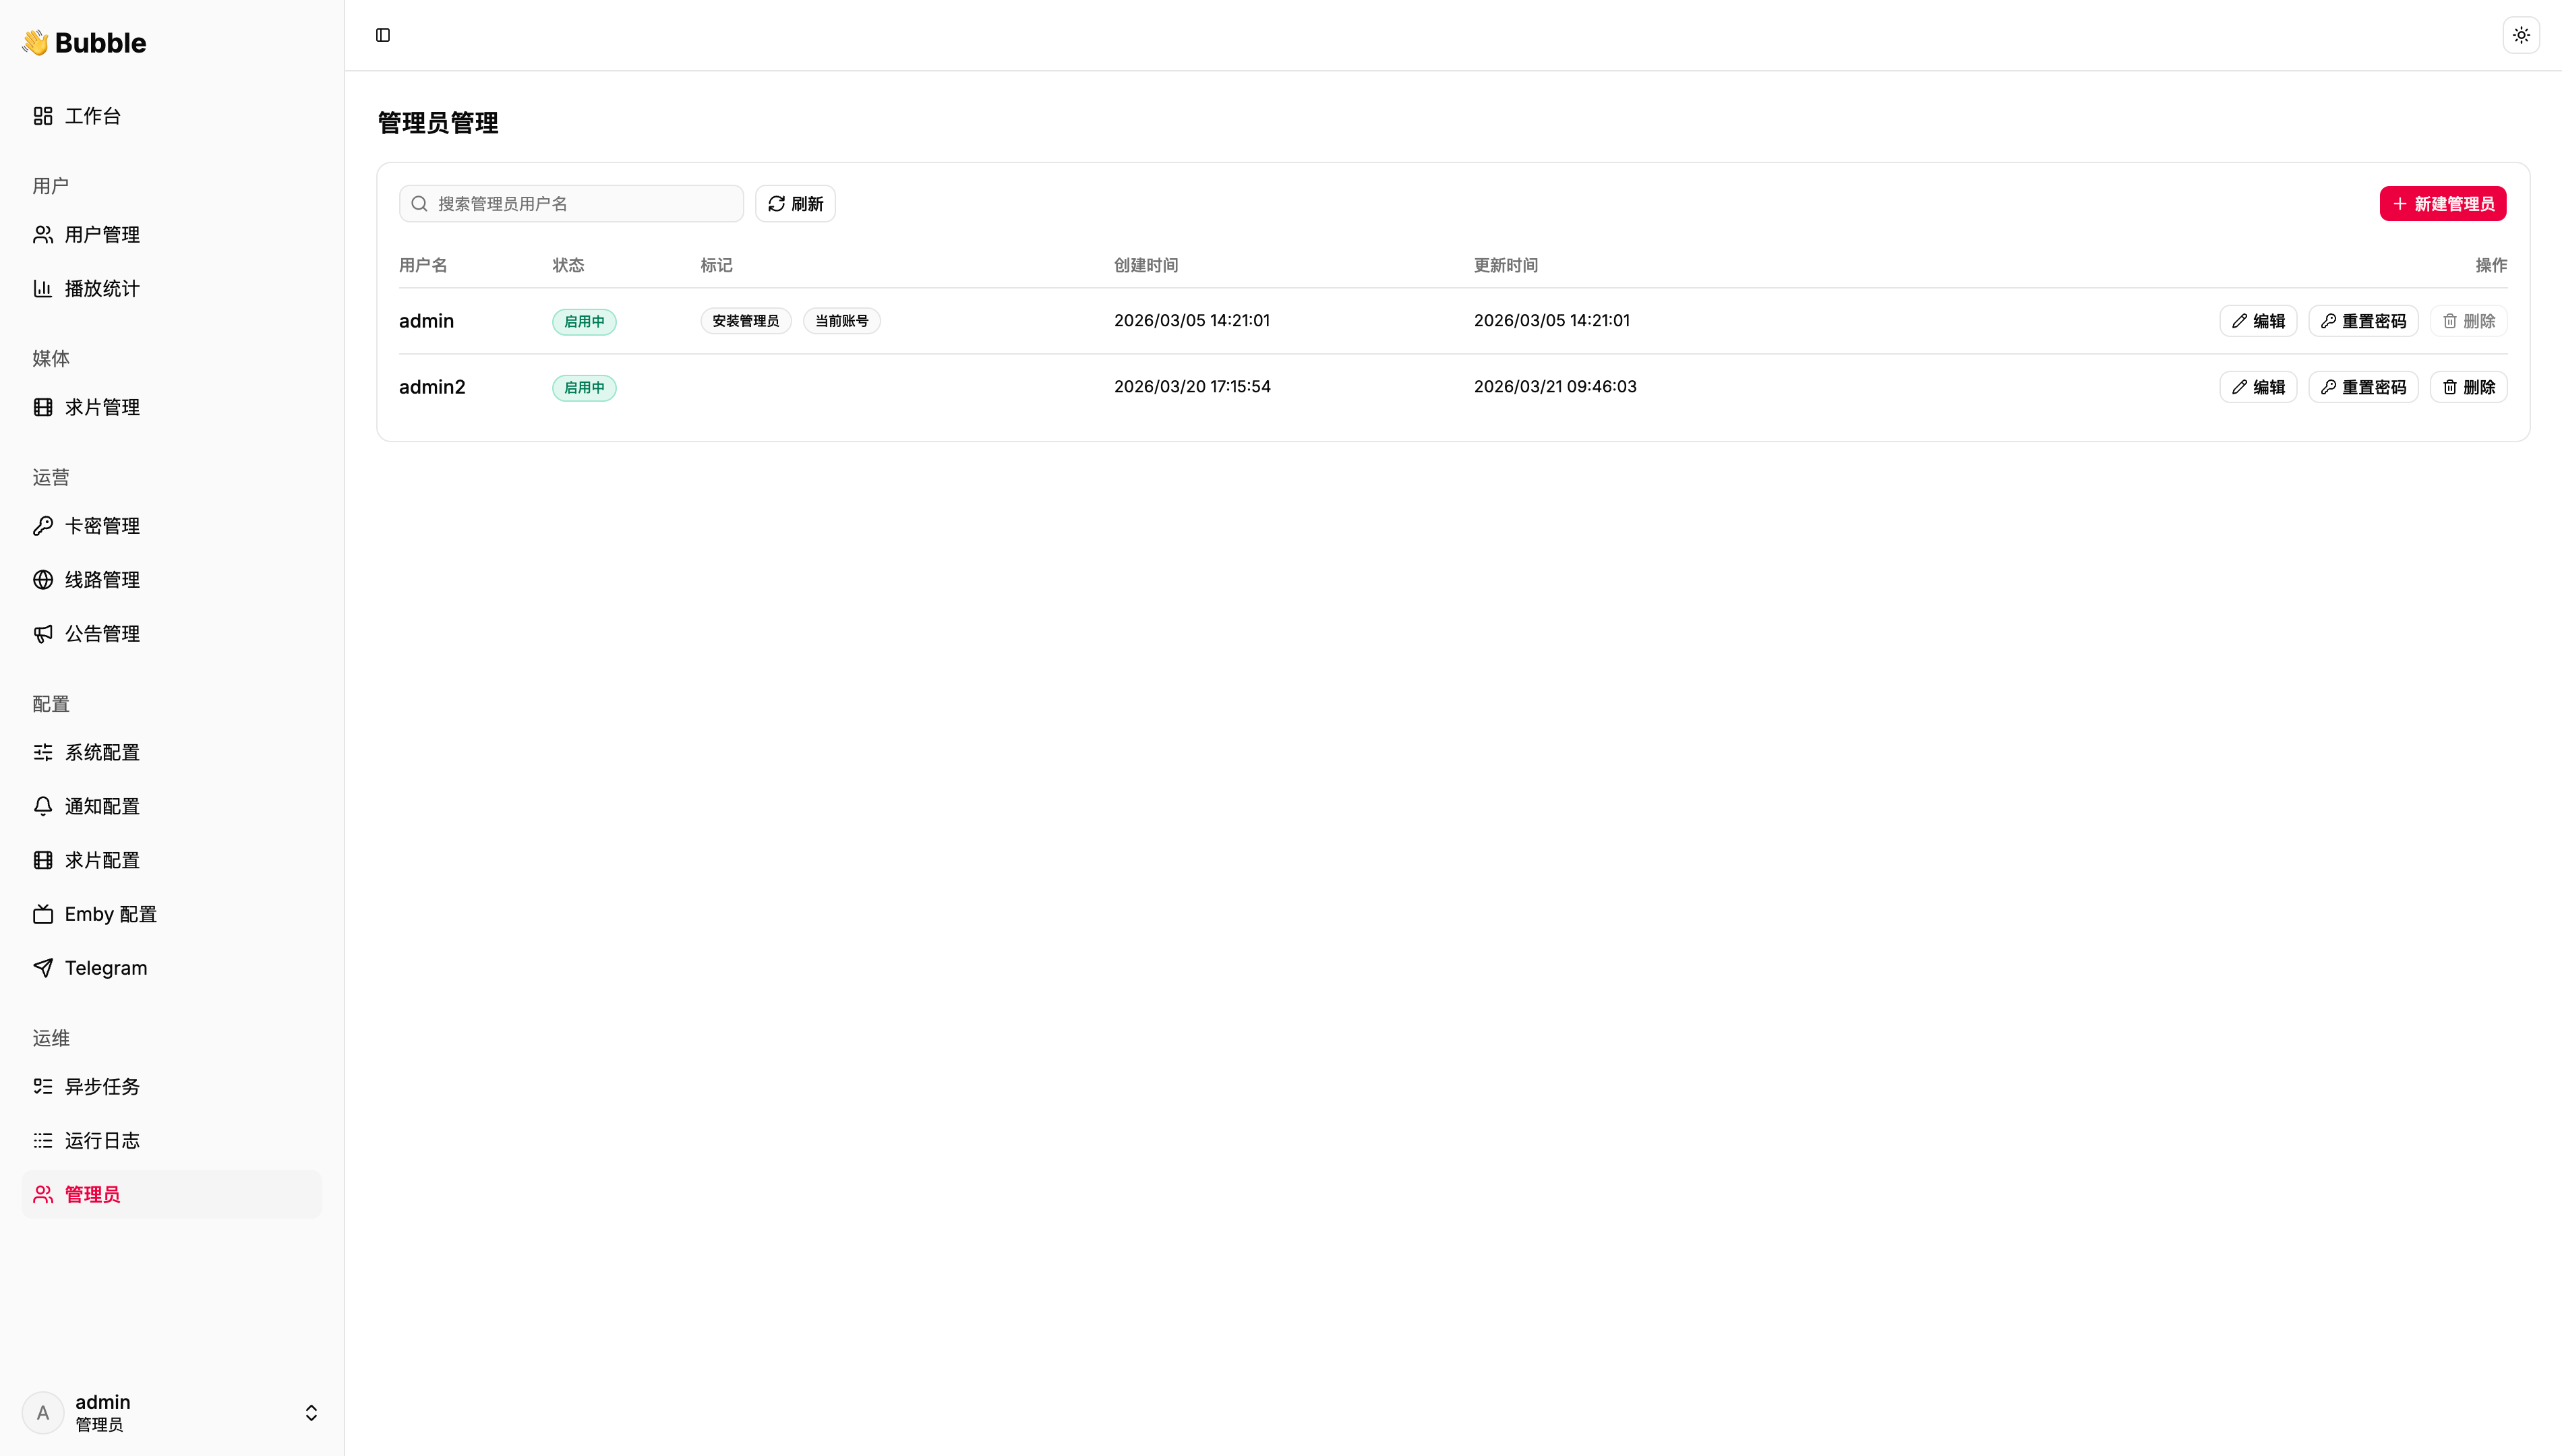Open 播放统计 chart icon item

coord(101,288)
